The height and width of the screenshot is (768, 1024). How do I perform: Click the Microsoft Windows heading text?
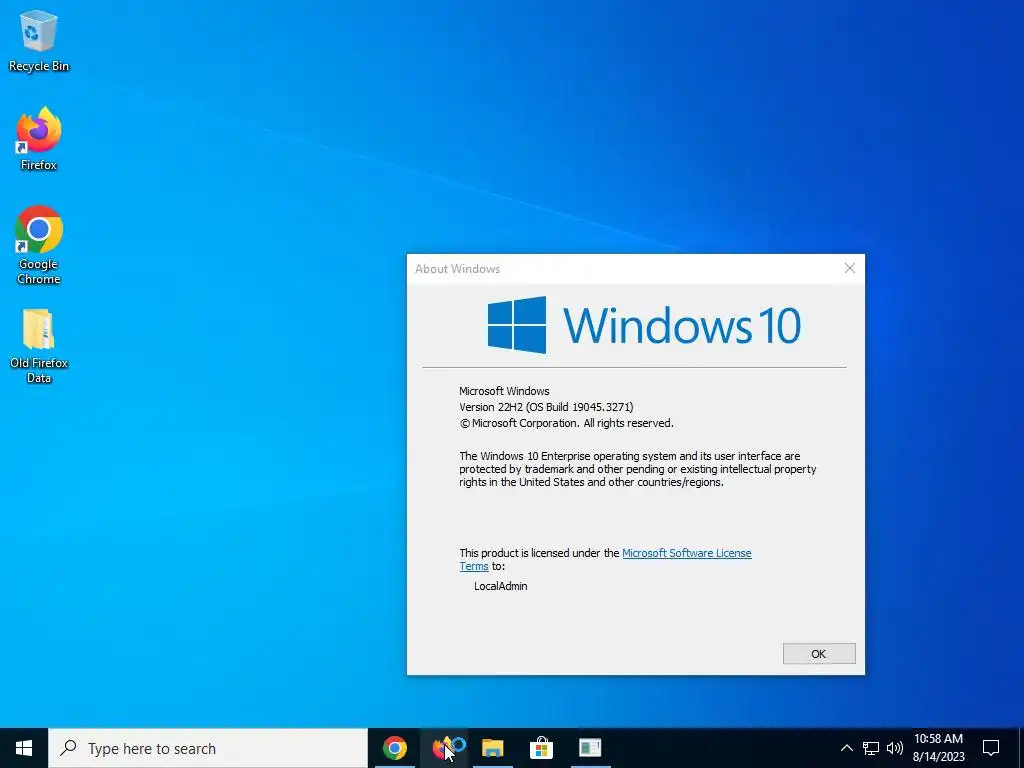point(504,391)
